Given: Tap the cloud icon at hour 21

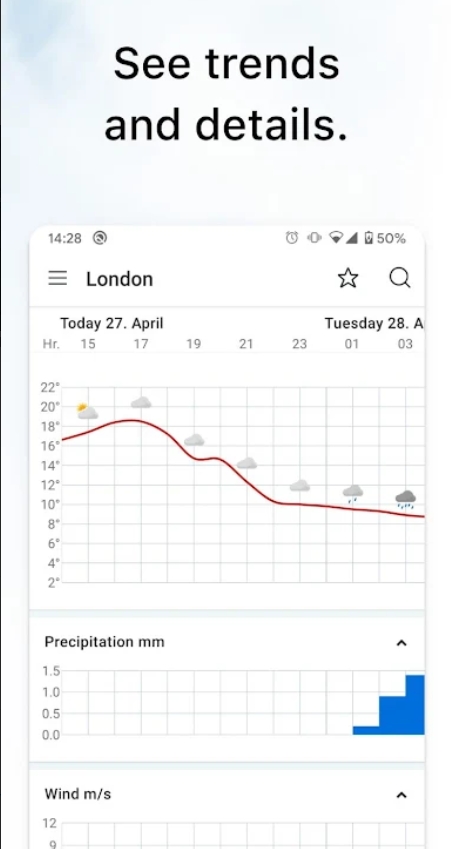Looking at the screenshot, I should click(246, 463).
